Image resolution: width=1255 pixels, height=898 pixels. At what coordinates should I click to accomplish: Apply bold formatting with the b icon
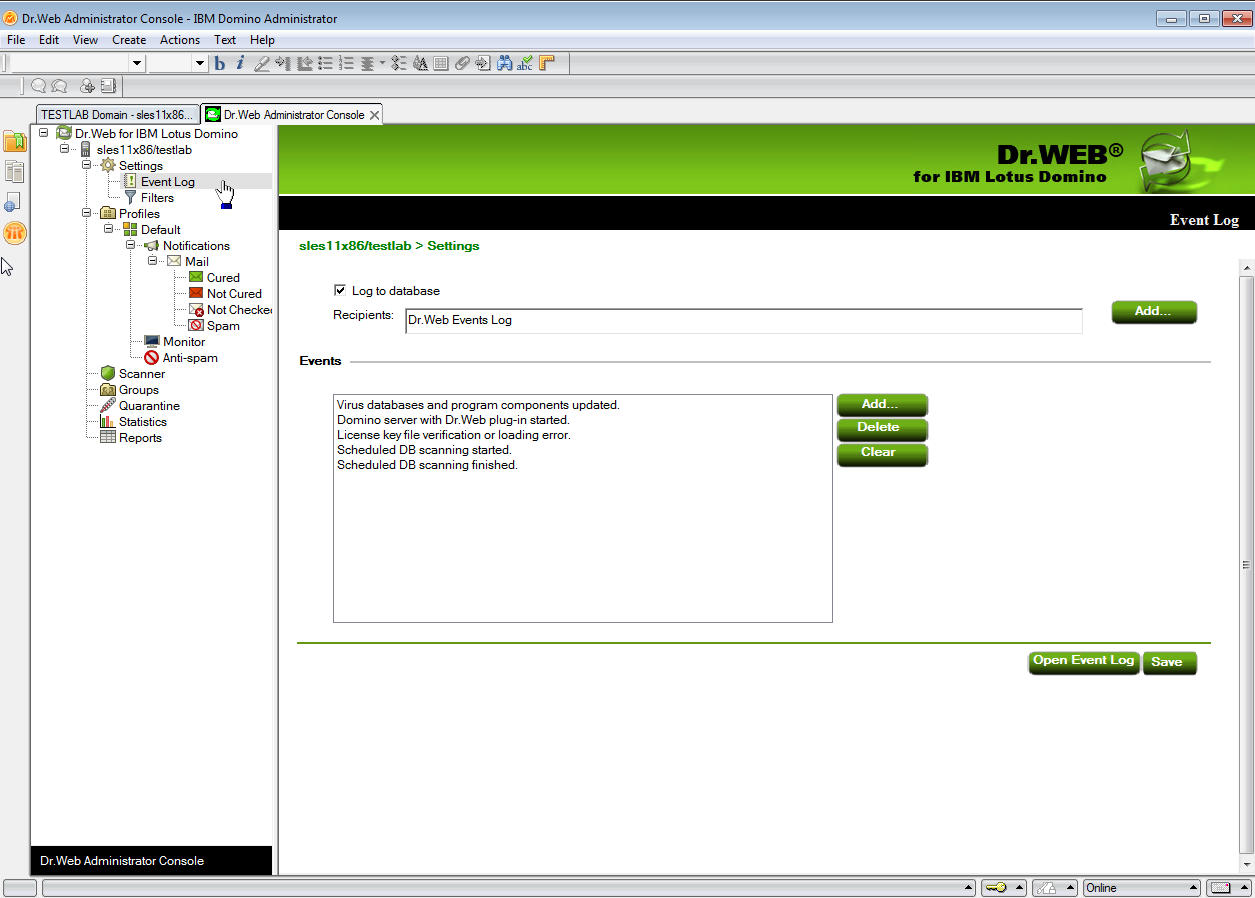pyautogui.click(x=220, y=63)
